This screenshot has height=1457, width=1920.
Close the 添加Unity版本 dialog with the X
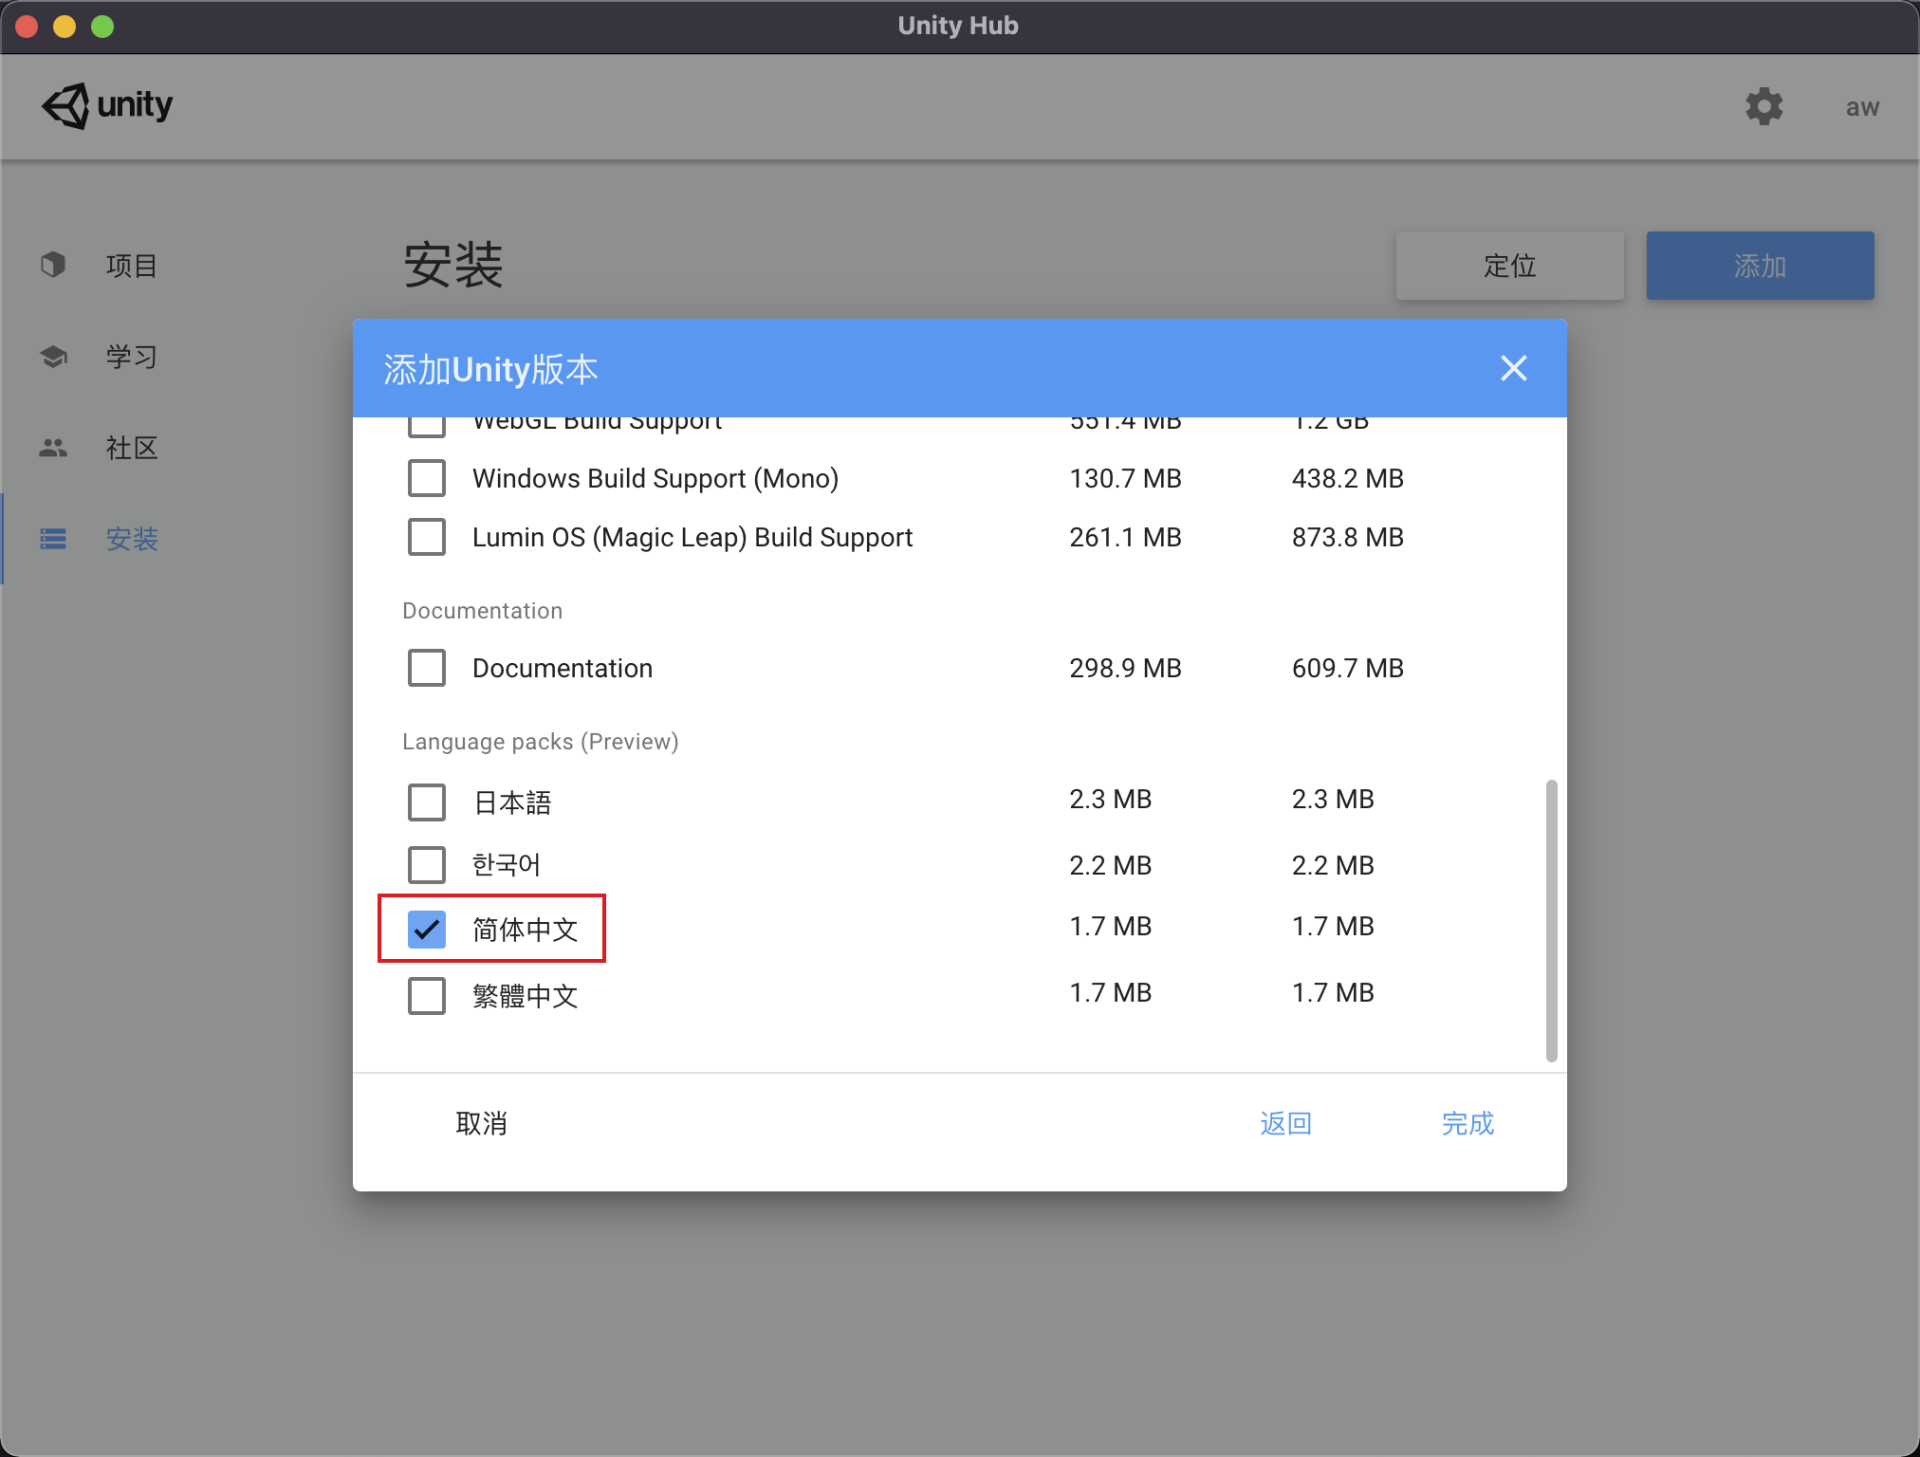(1513, 368)
